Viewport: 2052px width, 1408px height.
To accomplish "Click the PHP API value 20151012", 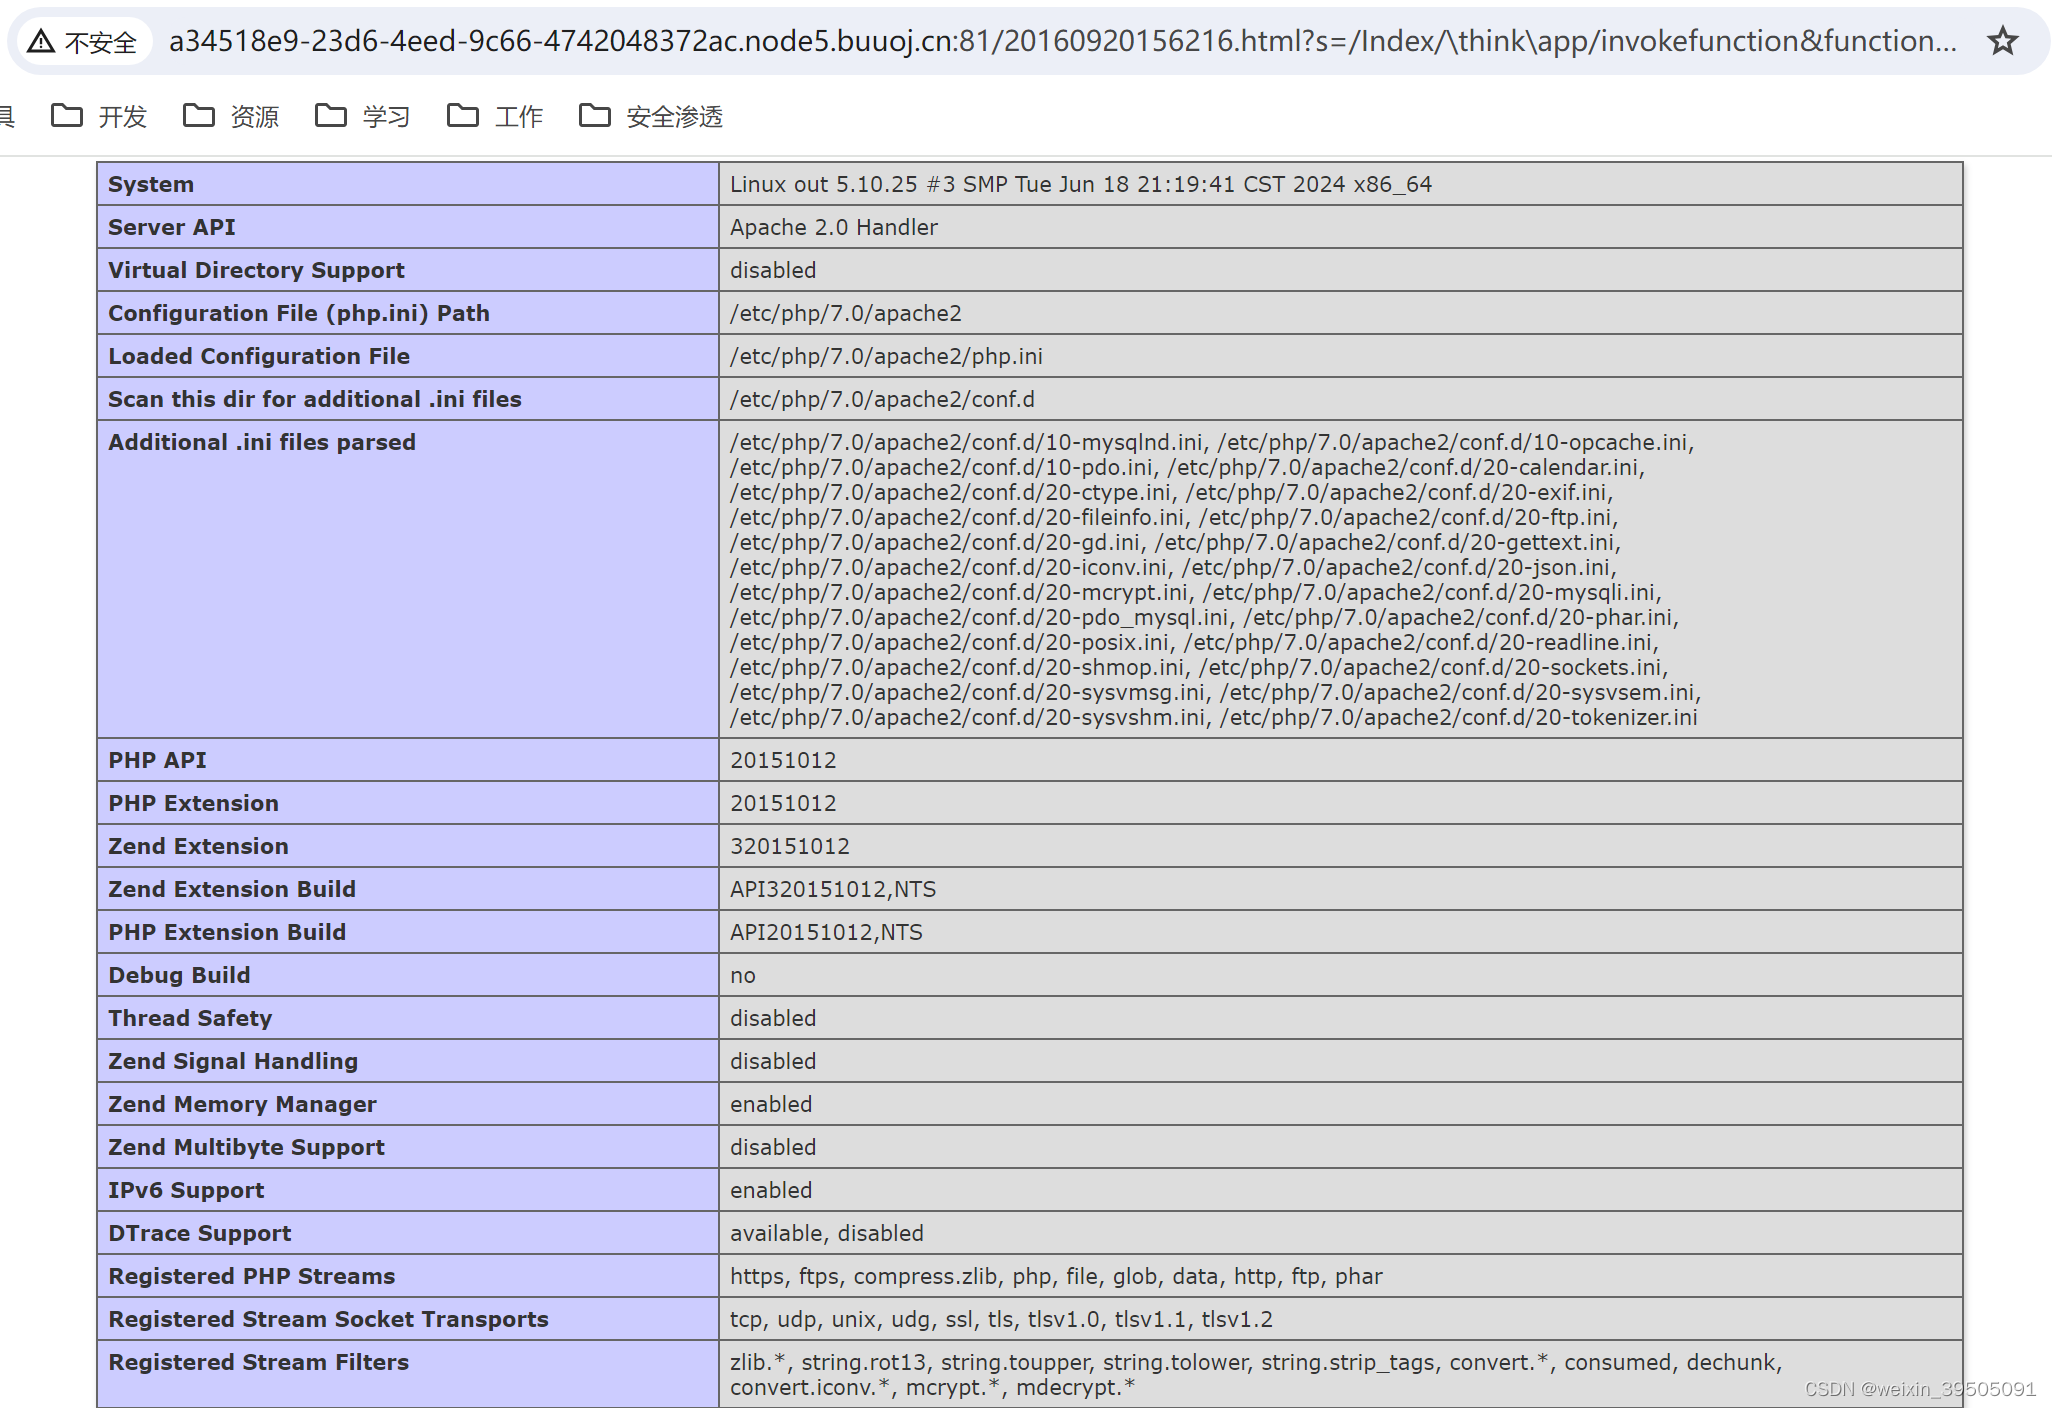I will [x=782, y=760].
